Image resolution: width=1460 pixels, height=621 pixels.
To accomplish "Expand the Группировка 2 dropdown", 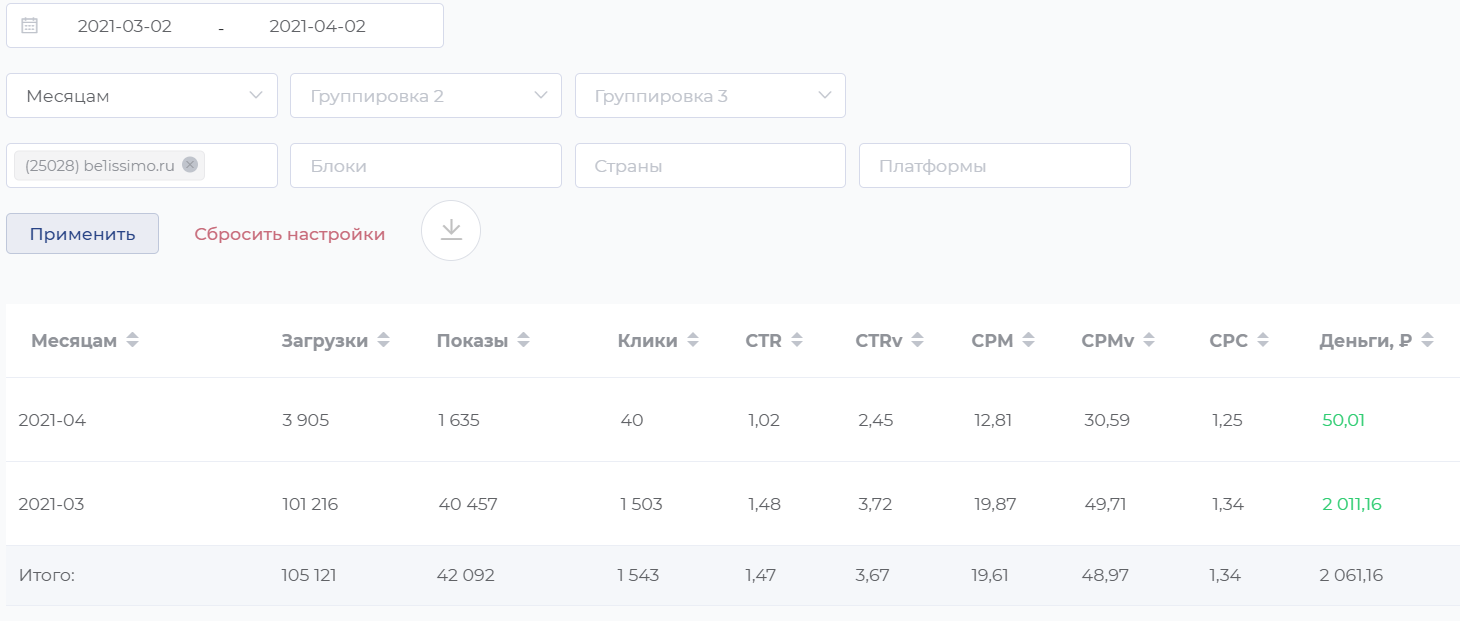I will click(425, 96).
